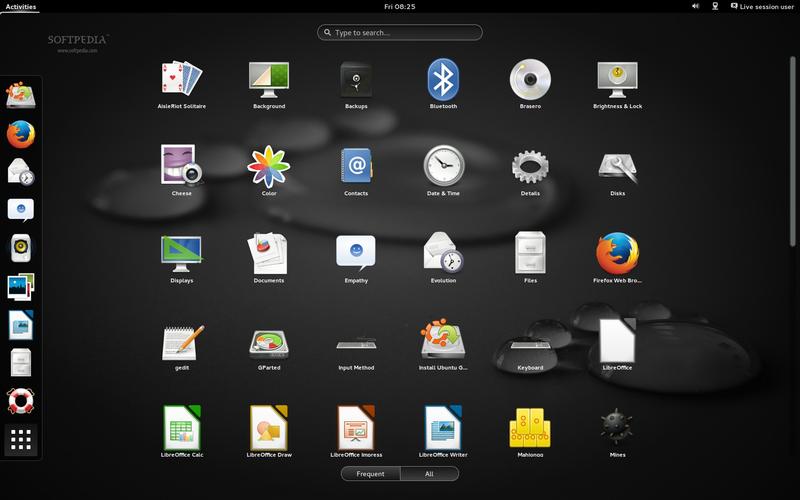Open the volume indicator in the top bar
Viewport: 800px width, 500px height.
695,7
